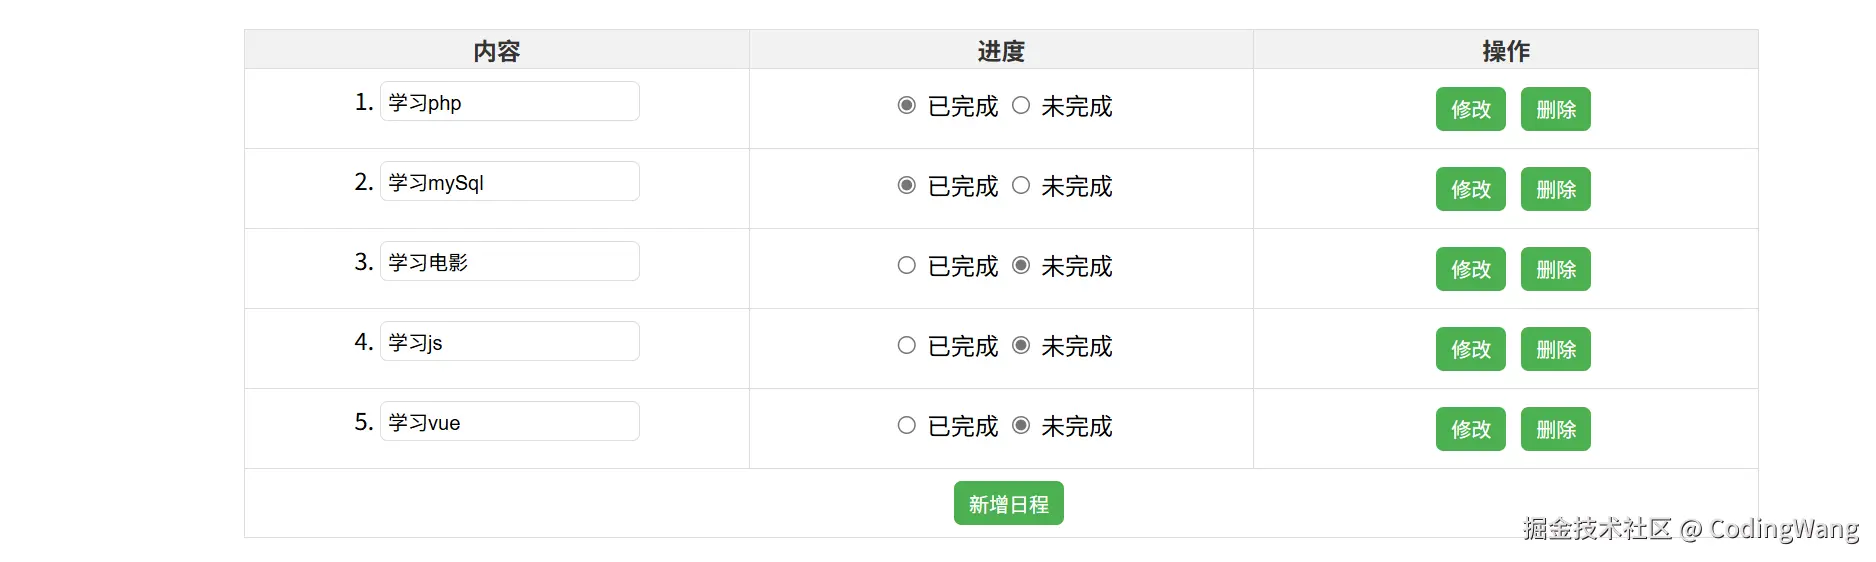The height and width of the screenshot is (562, 1876).
Task: Select 已完成 radio for 学习电影
Action: (907, 265)
